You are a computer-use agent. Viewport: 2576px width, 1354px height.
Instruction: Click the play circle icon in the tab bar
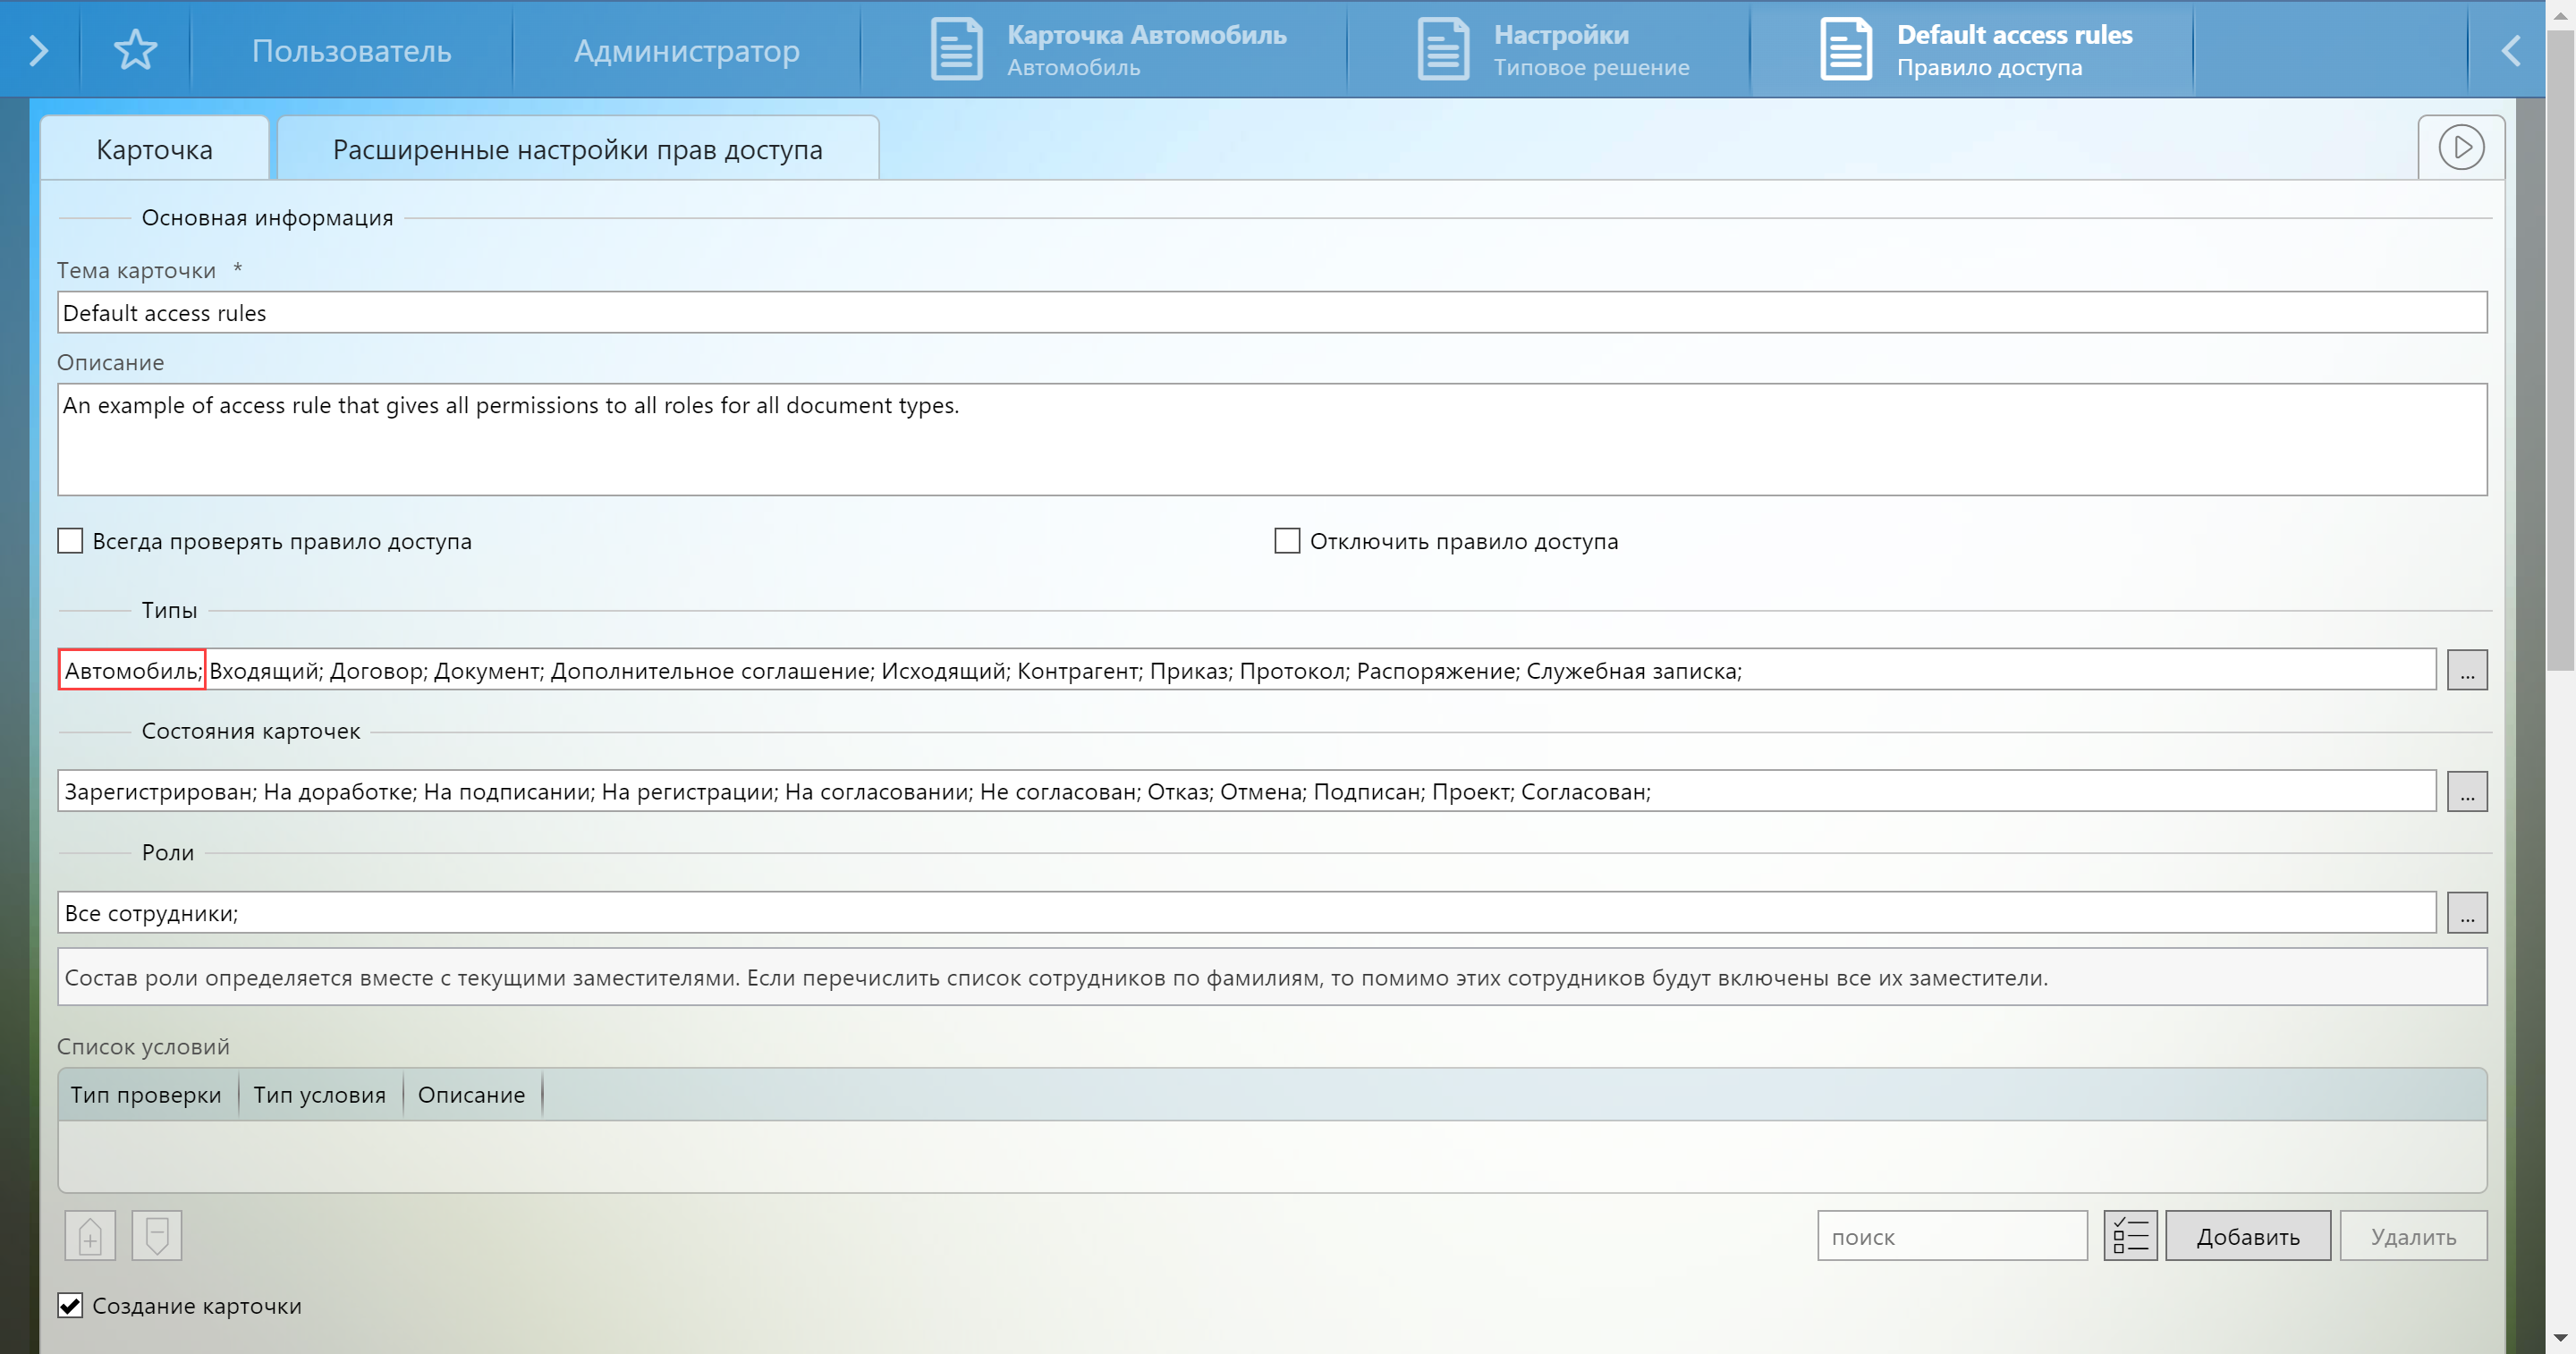coord(2460,147)
